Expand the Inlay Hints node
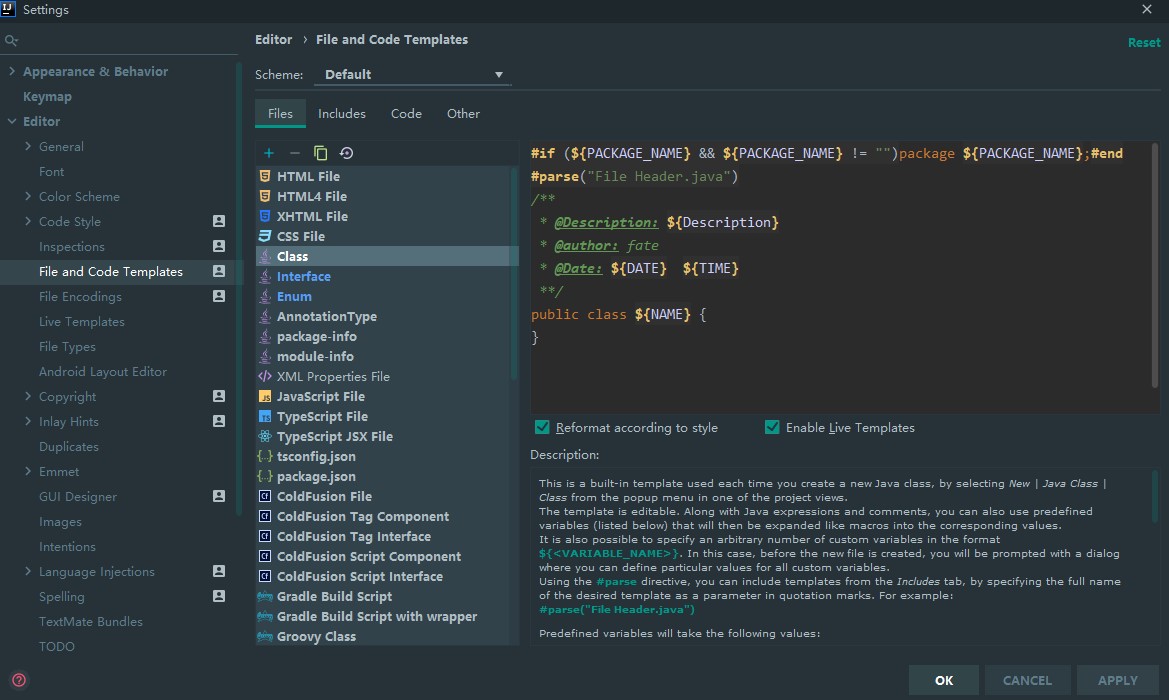This screenshot has width=1169, height=700. coord(28,421)
